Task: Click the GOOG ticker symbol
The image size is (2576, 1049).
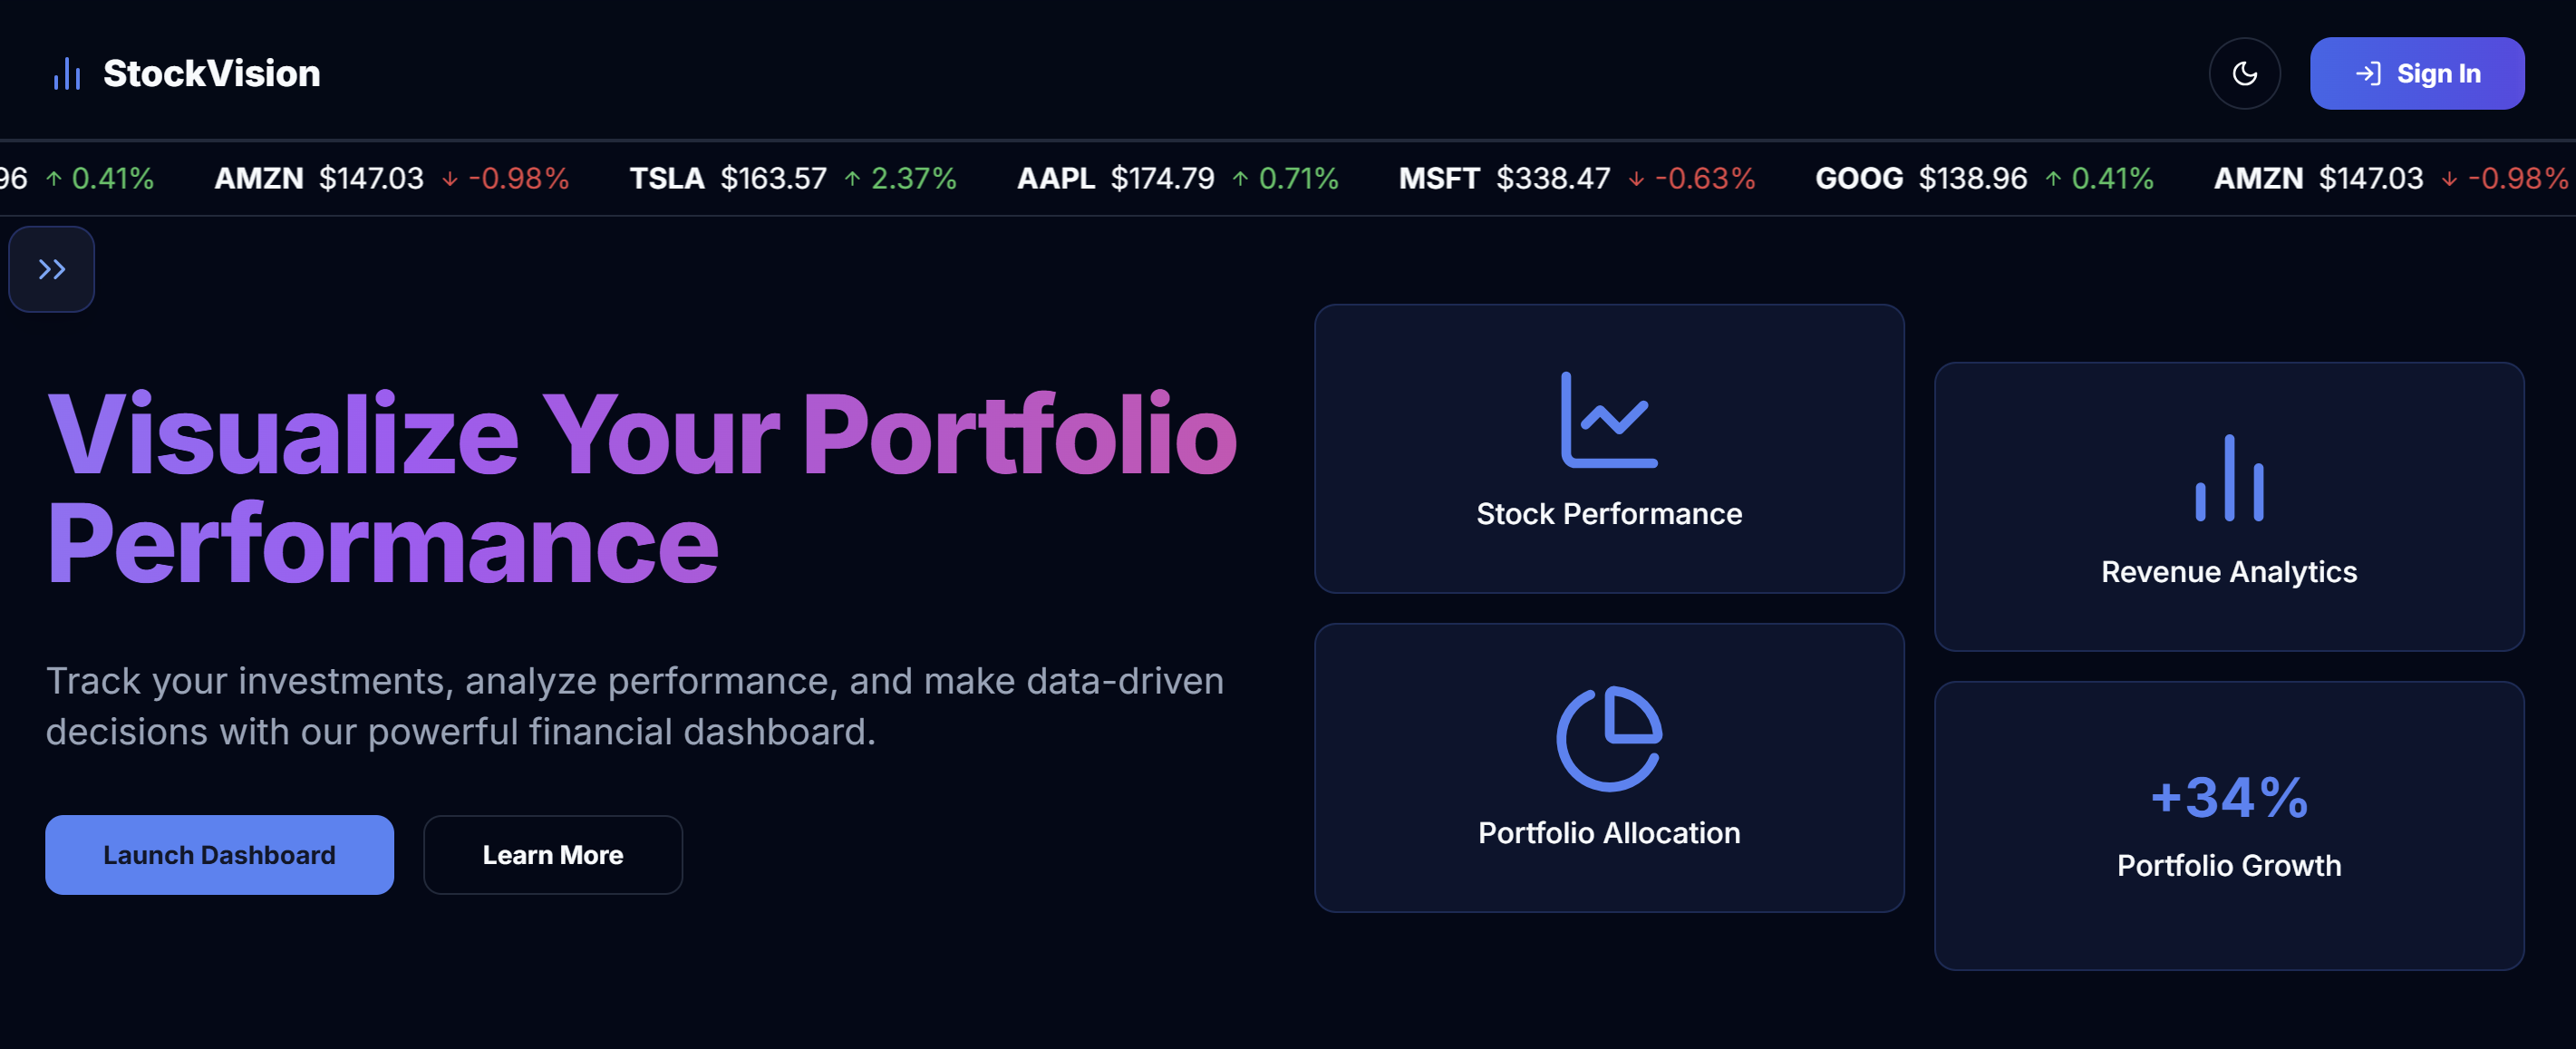Action: click(1859, 178)
